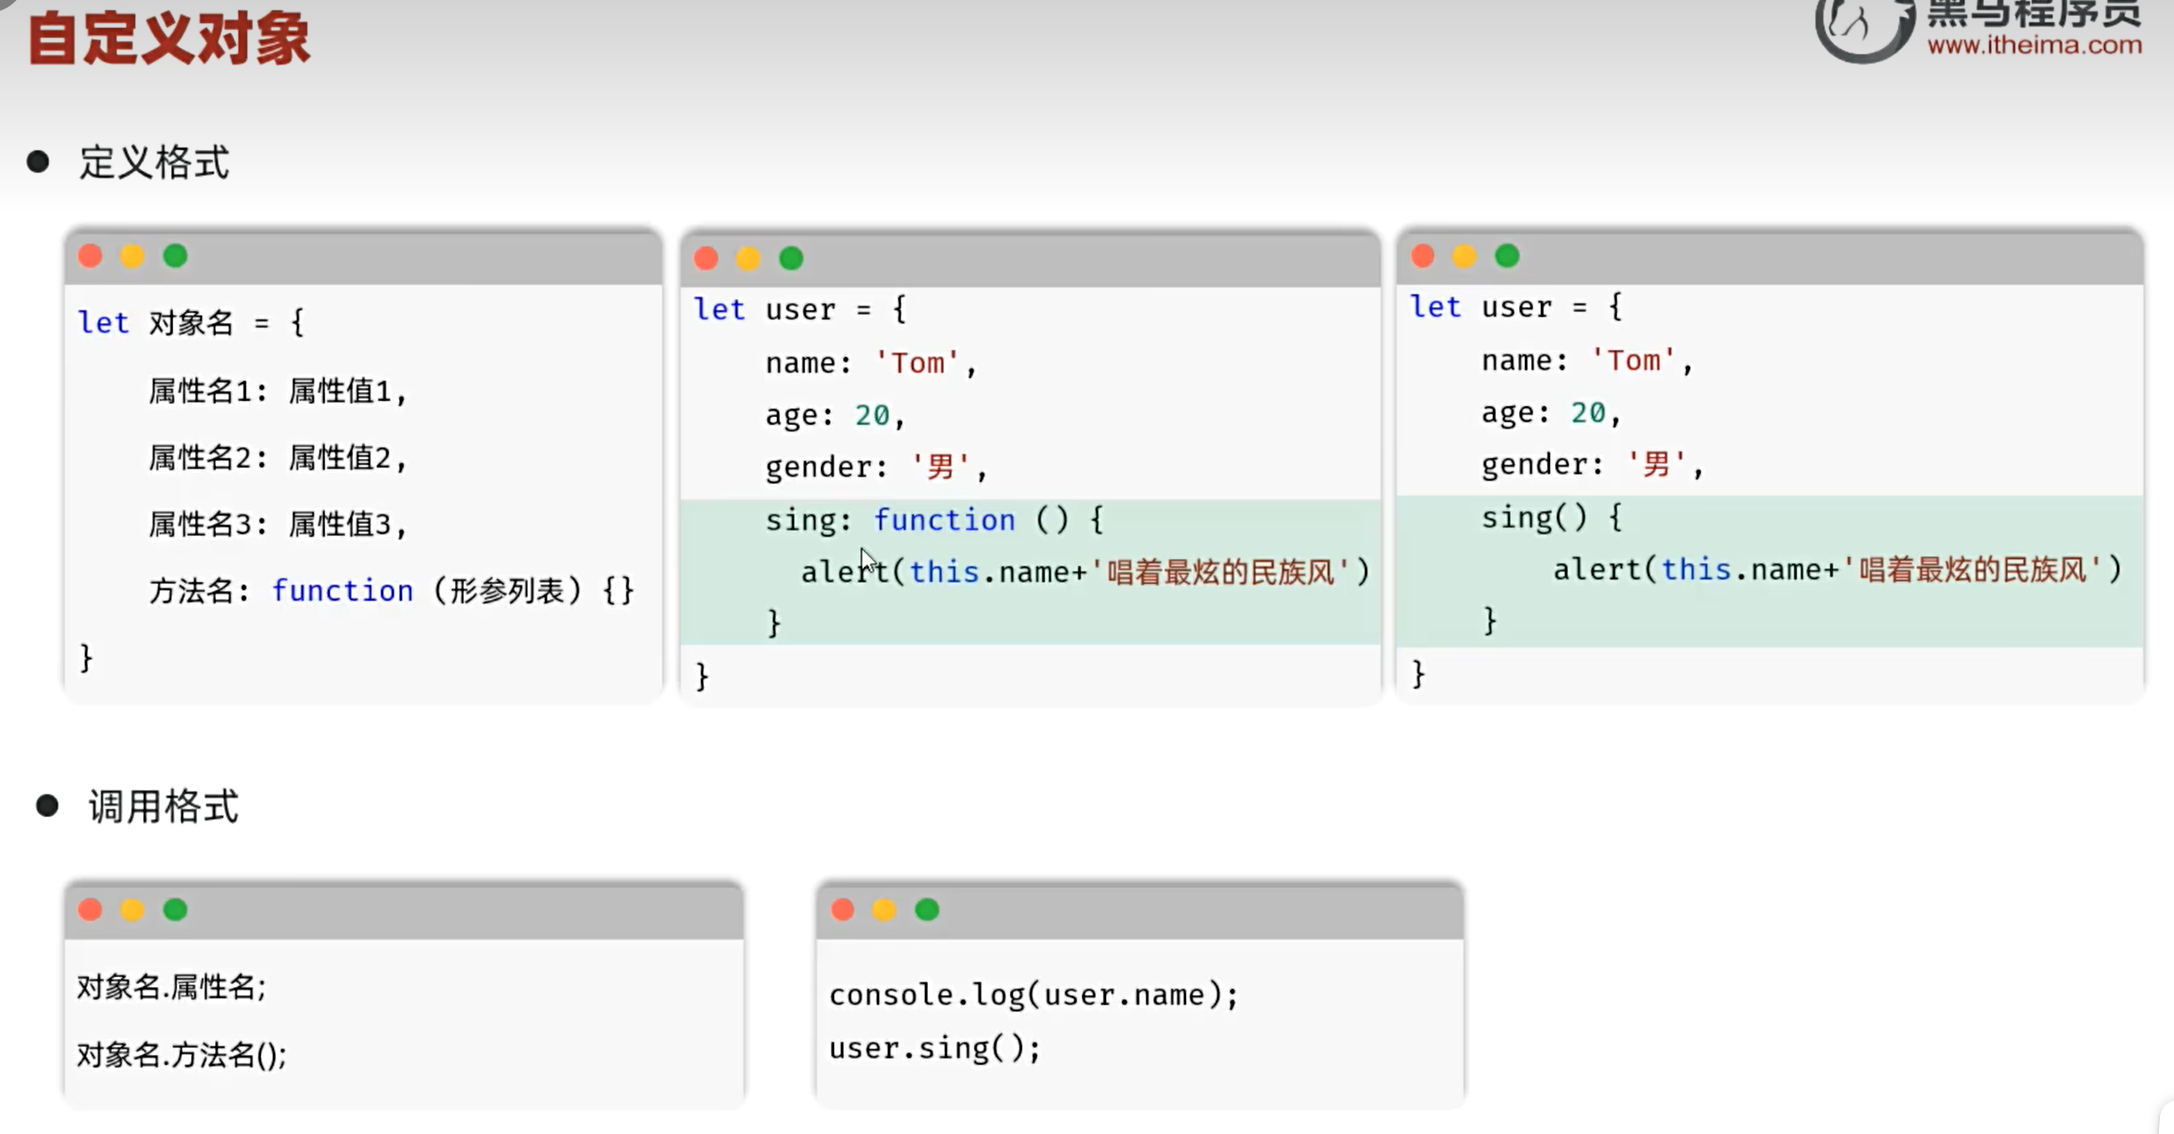2174x1134 pixels.
Task: Click yellow dot in console.log window
Action: (x=884, y=910)
